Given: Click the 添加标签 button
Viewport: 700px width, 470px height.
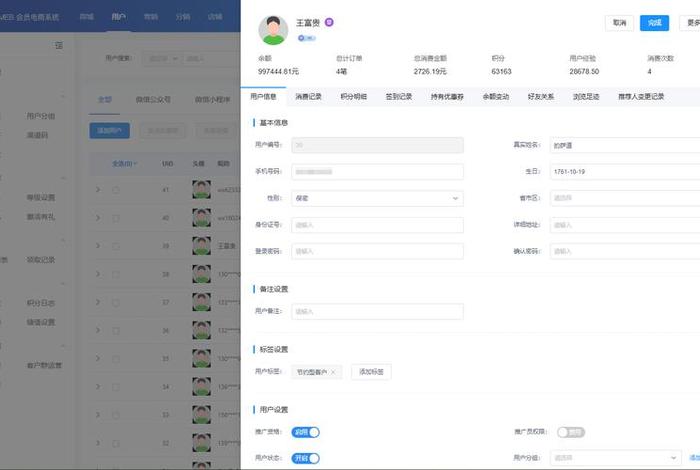Looking at the screenshot, I should (x=371, y=372).
